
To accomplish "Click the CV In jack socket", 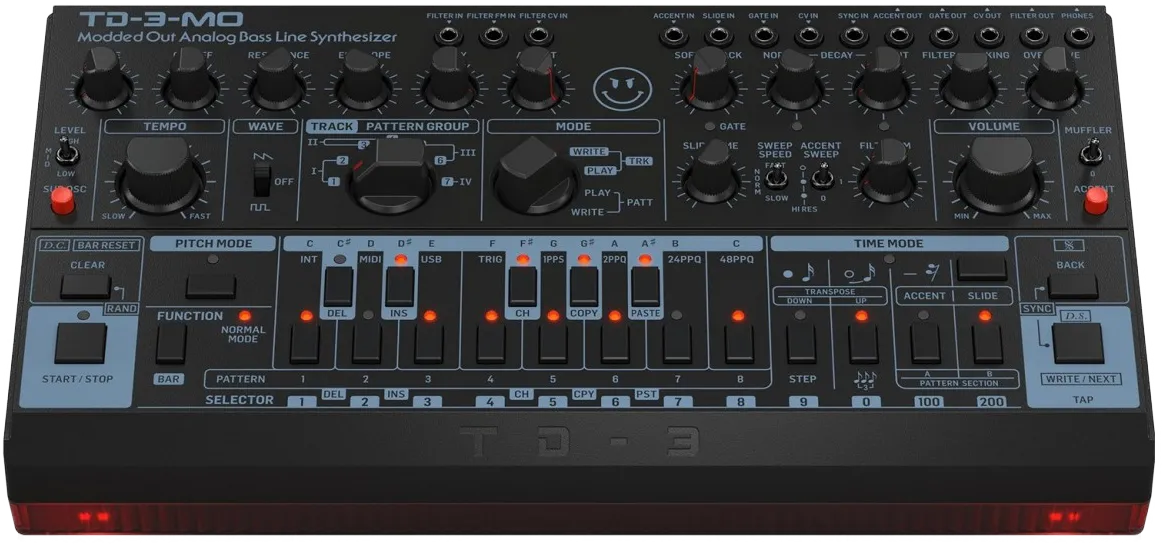I will pyautogui.click(x=809, y=34).
